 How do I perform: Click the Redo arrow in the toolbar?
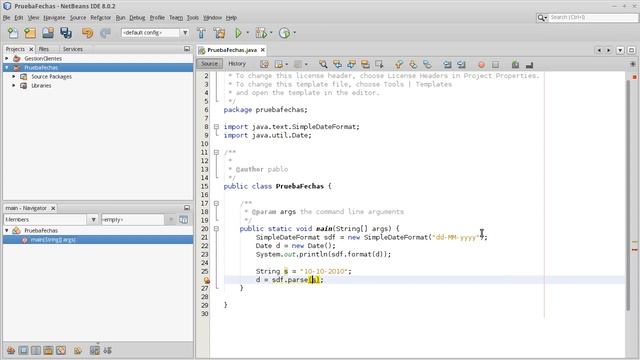(x=105, y=33)
